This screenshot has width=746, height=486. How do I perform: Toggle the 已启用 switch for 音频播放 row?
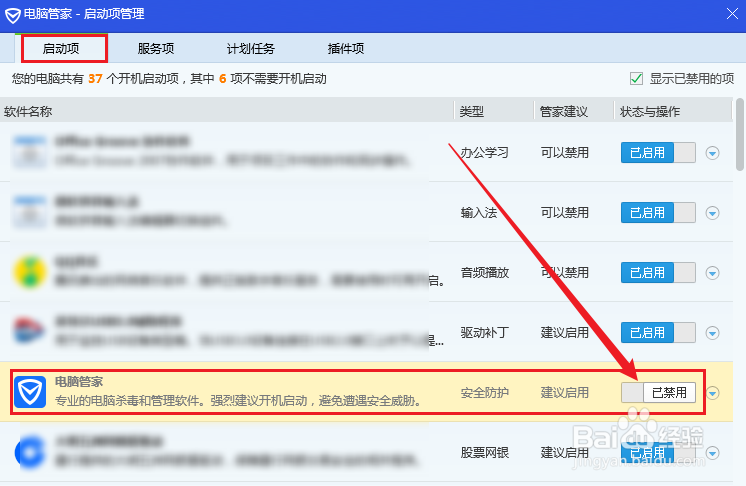658,272
